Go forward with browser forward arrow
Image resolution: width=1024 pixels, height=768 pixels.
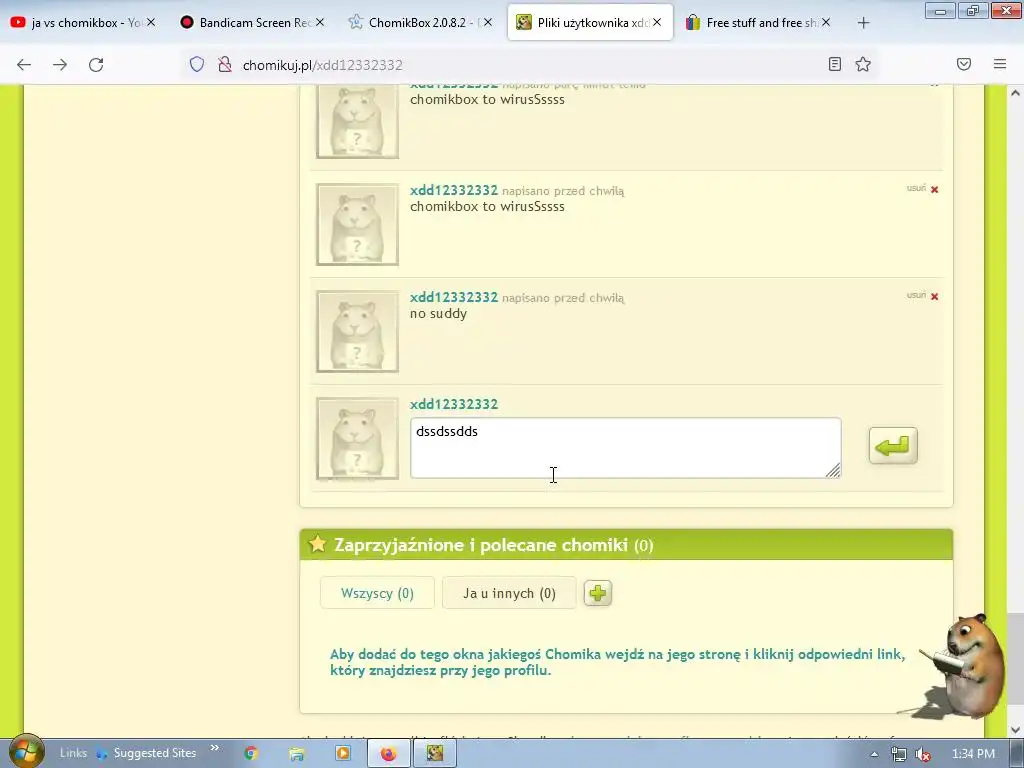coord(60,65)
